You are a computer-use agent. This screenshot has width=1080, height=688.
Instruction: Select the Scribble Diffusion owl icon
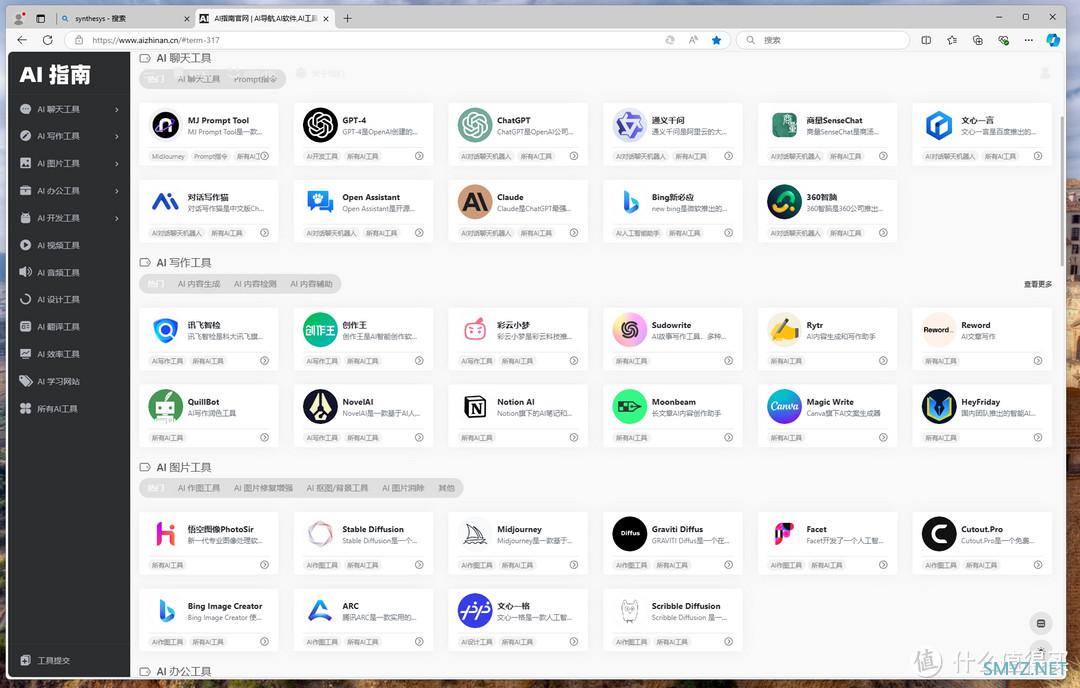[x=630, y=611]
